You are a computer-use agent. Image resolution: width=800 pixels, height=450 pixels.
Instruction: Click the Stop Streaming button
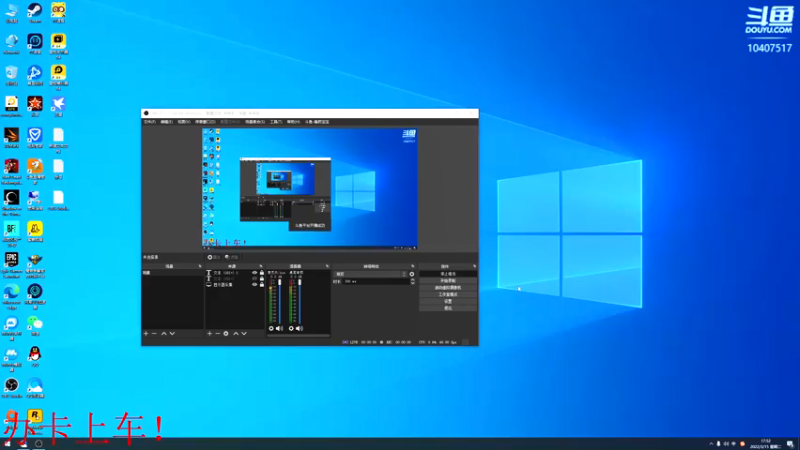point(448,274)
